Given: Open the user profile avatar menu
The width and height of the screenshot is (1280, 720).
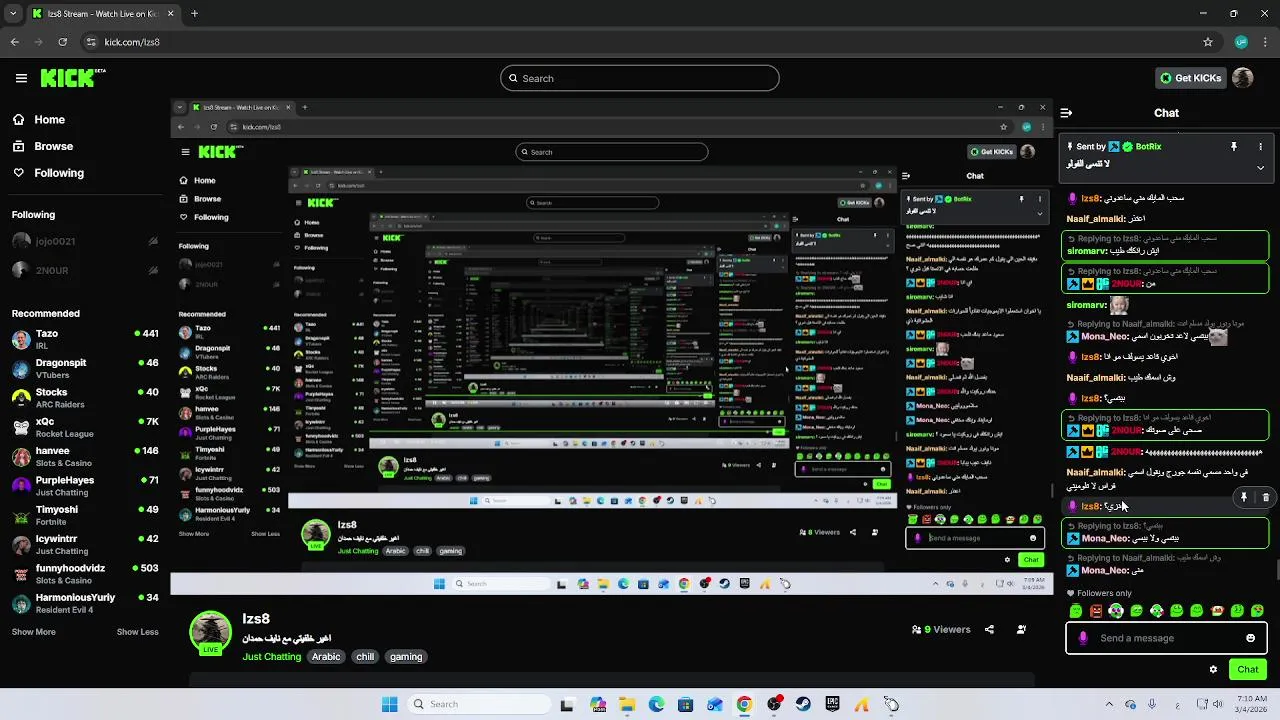Looking at the screenshot, I should [x=1243, y=78].
